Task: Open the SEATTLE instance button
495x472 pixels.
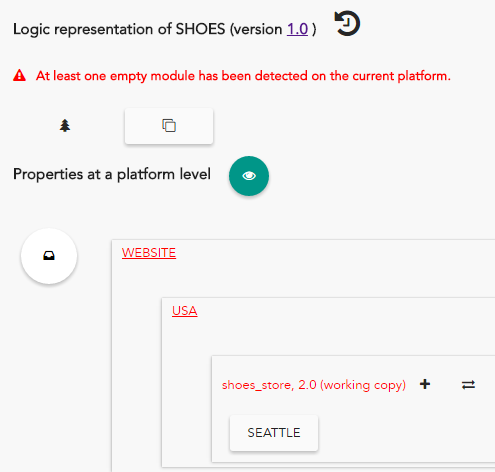Action: [274, 433]
